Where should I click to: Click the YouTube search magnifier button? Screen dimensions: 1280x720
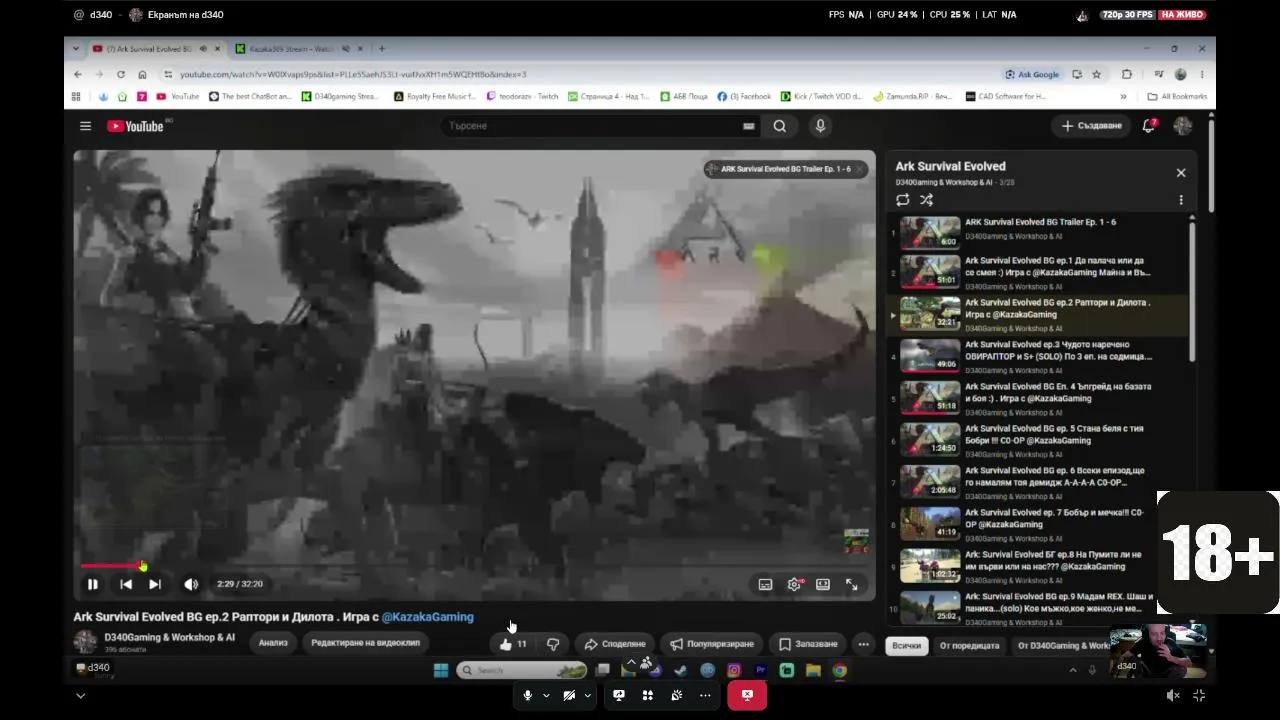pos(780,126)
